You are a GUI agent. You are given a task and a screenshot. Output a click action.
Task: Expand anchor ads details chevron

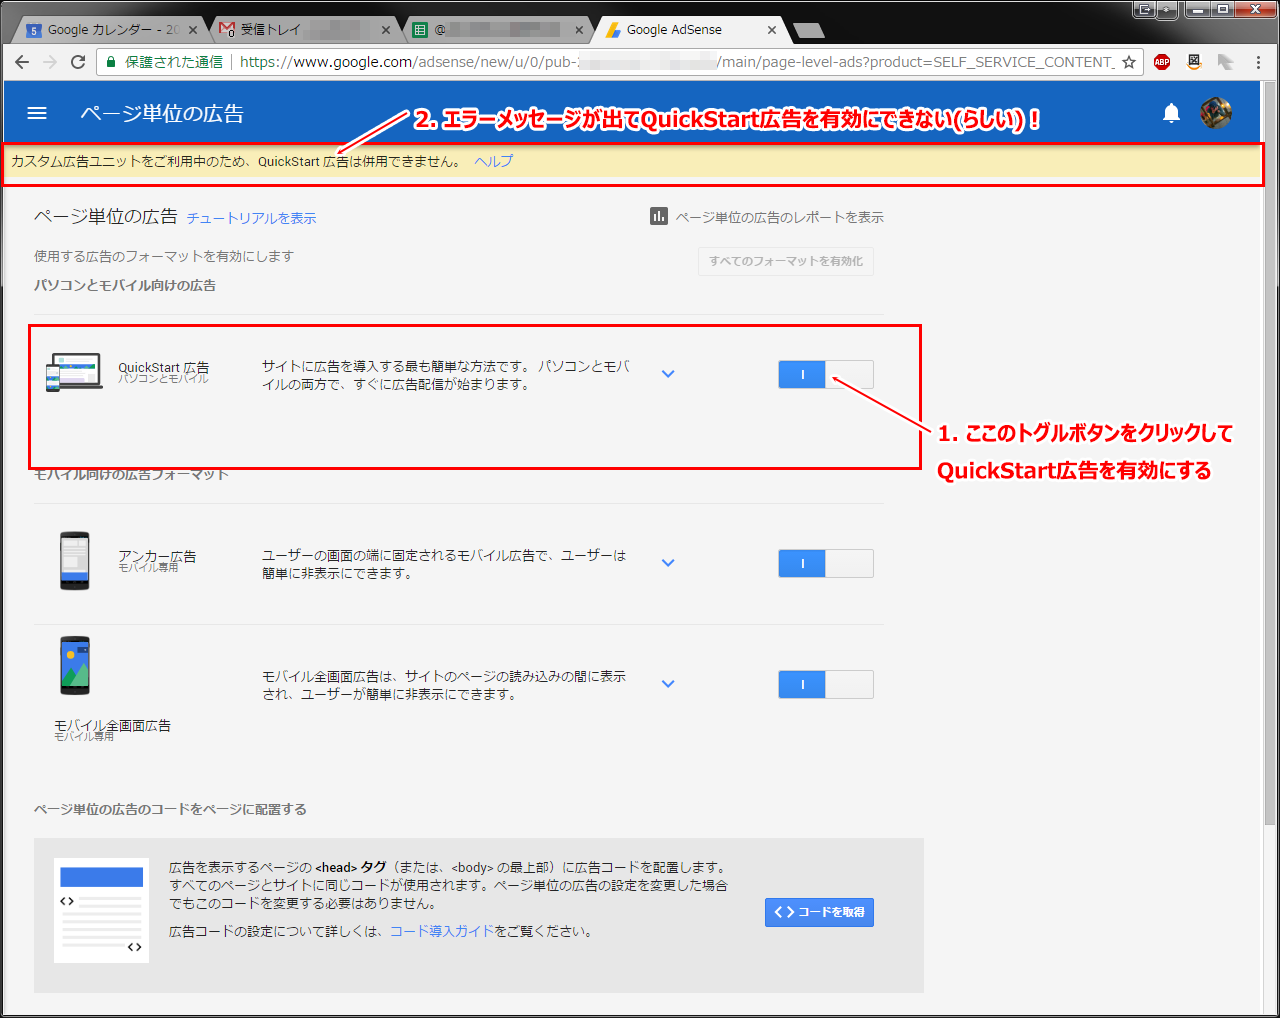click(x=668, y=563)
